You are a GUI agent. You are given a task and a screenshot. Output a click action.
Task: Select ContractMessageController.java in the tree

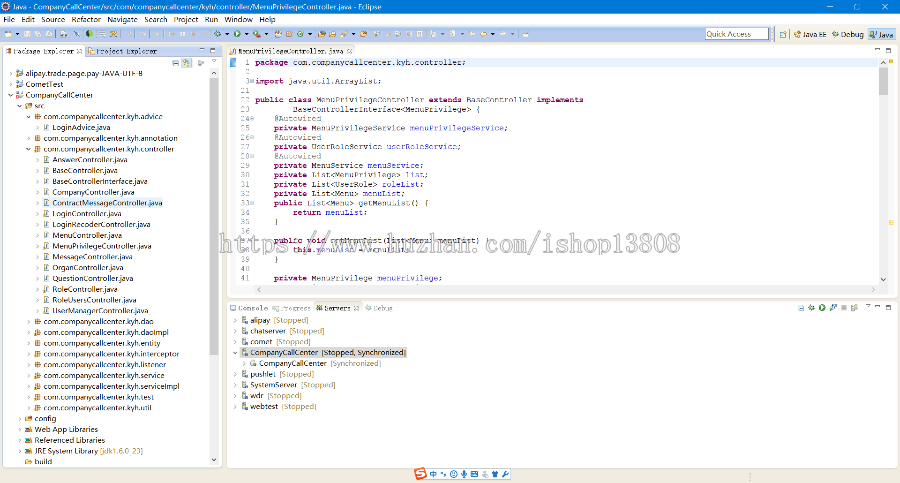(x=107, y=203)
